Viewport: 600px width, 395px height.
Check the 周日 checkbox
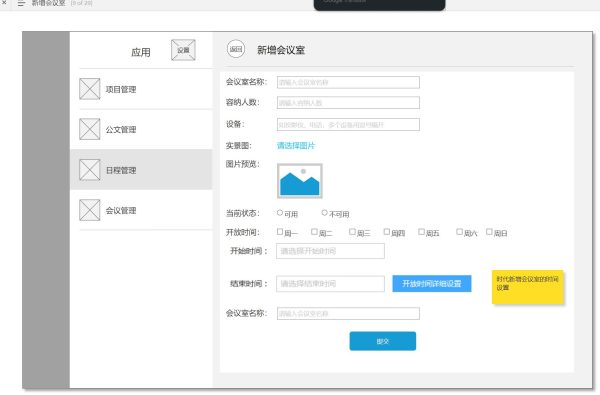click(489, 232)
